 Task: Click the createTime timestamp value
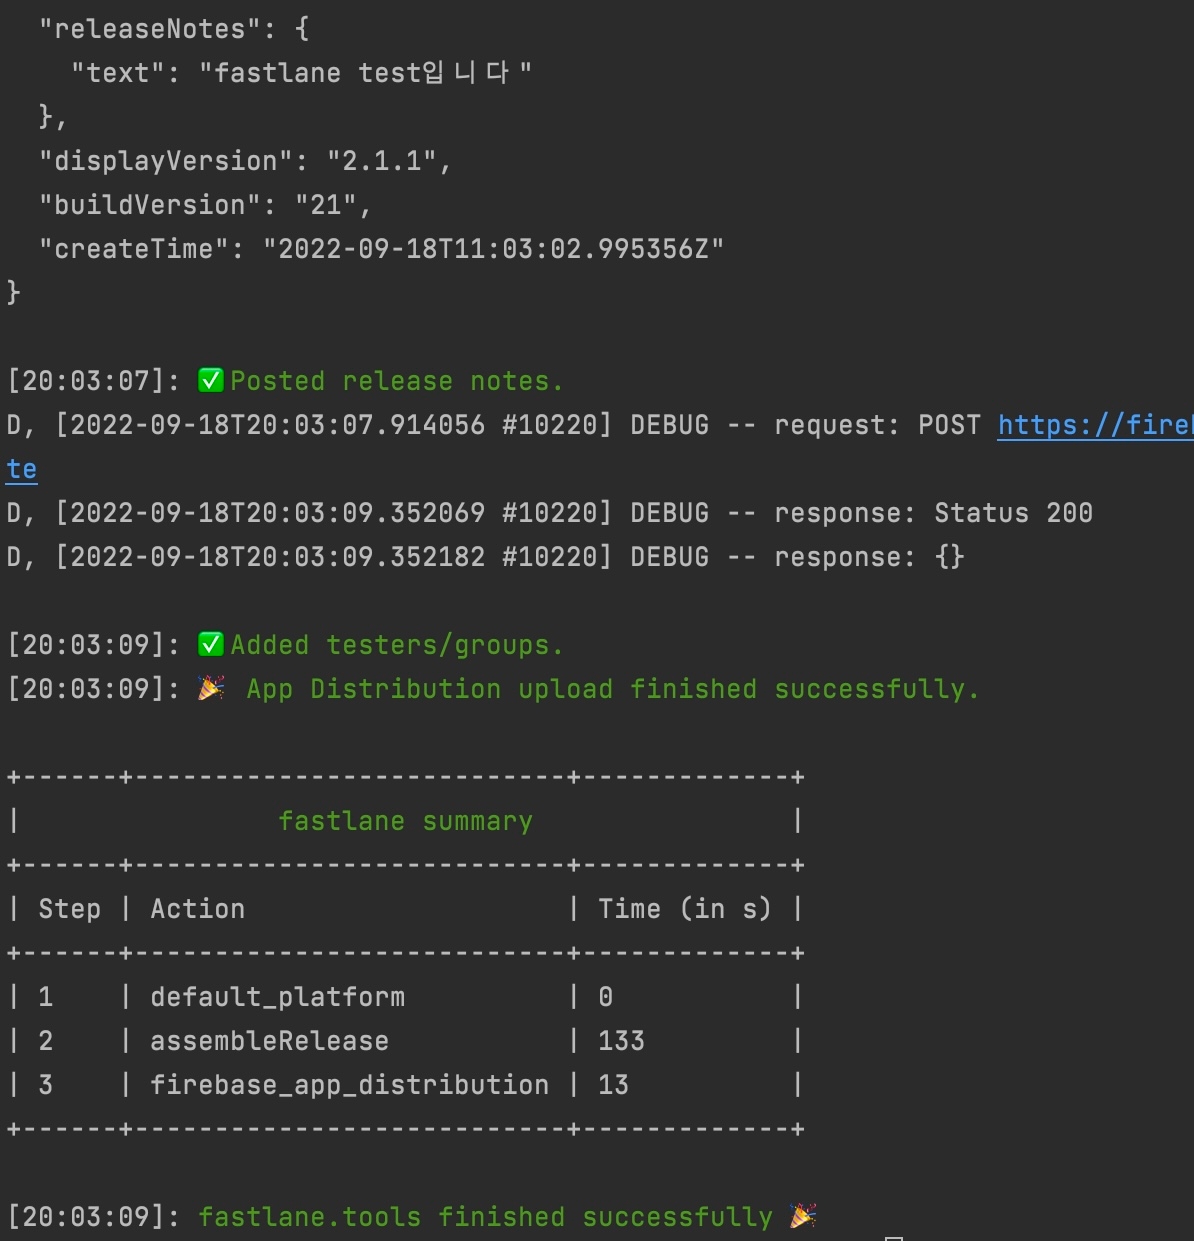click(x=493, y=249)
